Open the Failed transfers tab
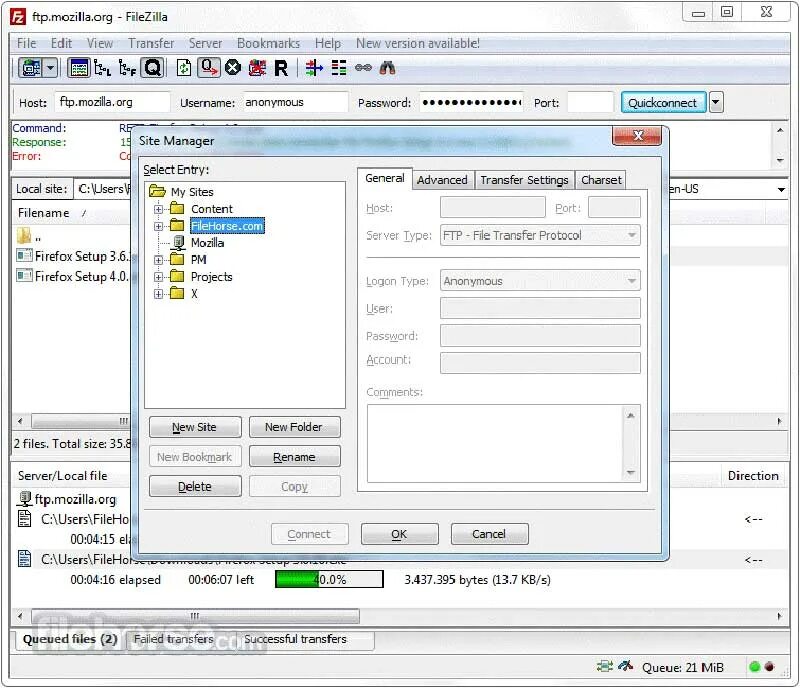 pyautogui.click(x=173, y=639)
